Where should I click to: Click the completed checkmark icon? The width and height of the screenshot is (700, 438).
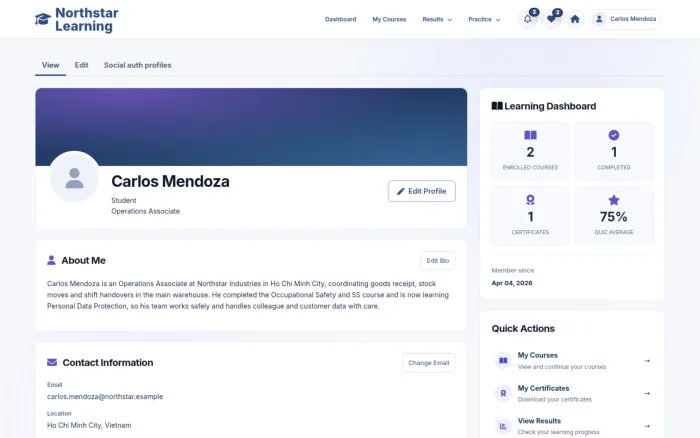[614, 135]
